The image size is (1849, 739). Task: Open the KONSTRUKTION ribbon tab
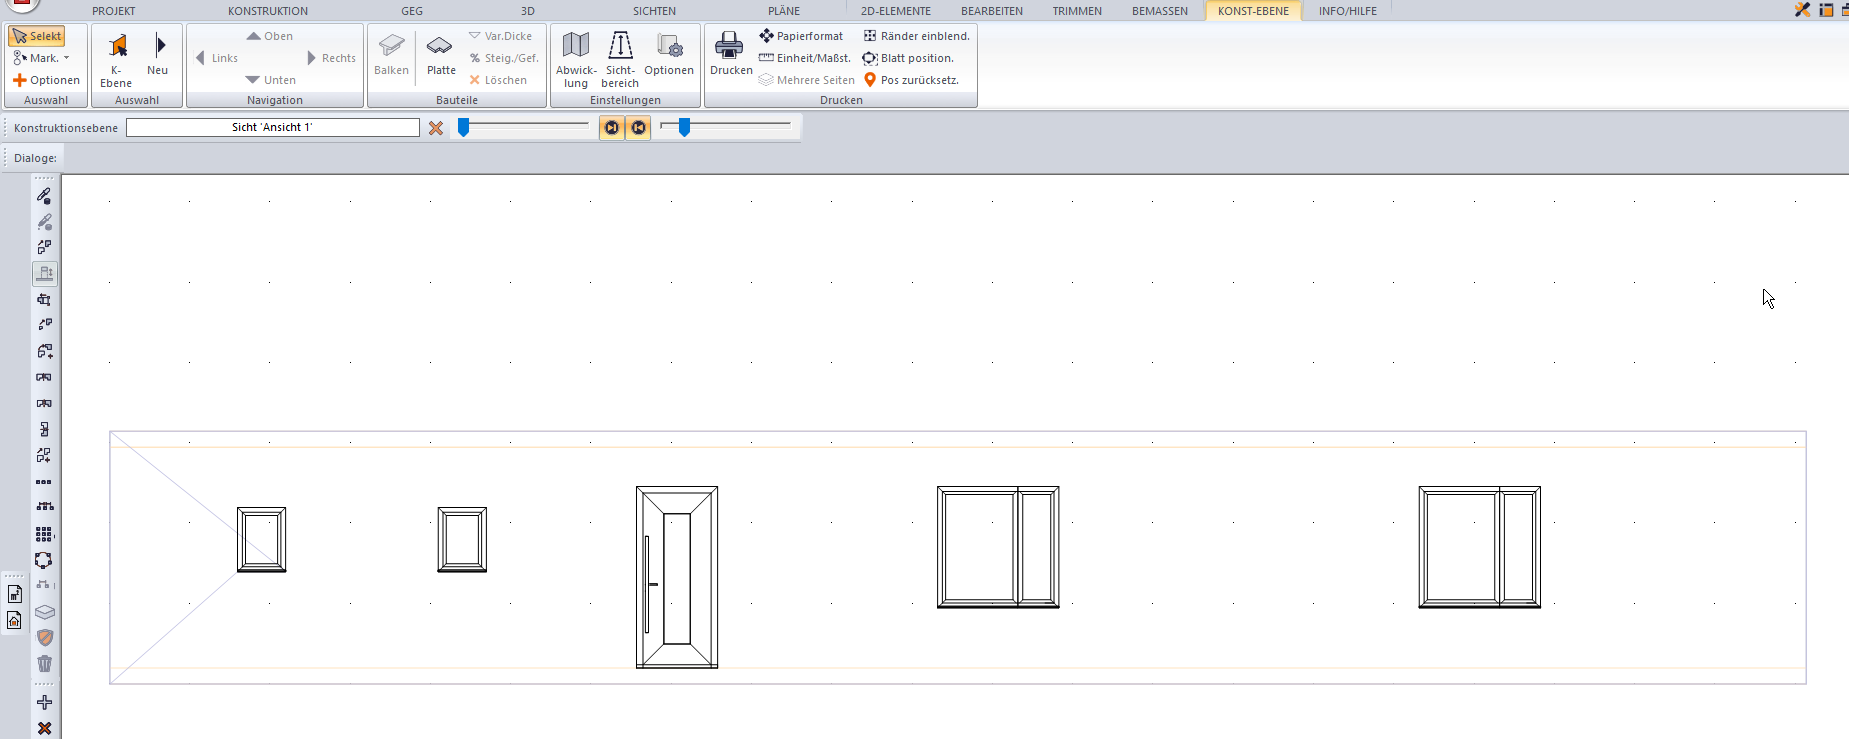267,11
